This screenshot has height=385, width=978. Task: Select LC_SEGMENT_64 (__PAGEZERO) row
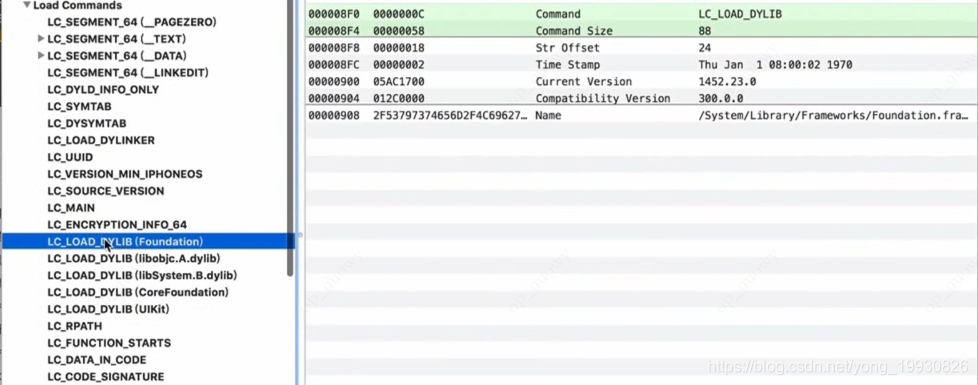click(132, 22)
